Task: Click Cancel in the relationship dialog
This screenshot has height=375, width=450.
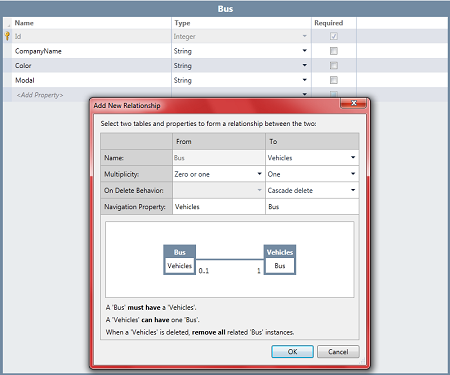Action: [338, 352]
